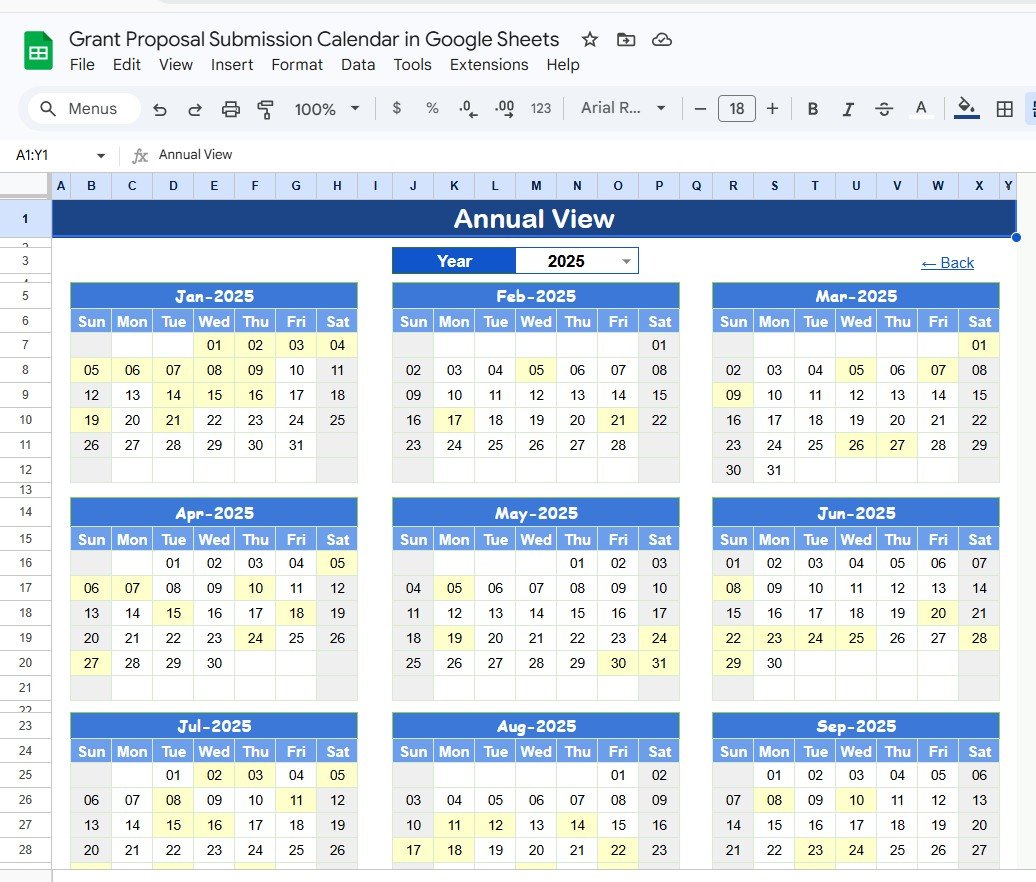Viewport: 1036px width, 882px height.
Task: Select the May-2025 month header
Action: tap(536, 513)
